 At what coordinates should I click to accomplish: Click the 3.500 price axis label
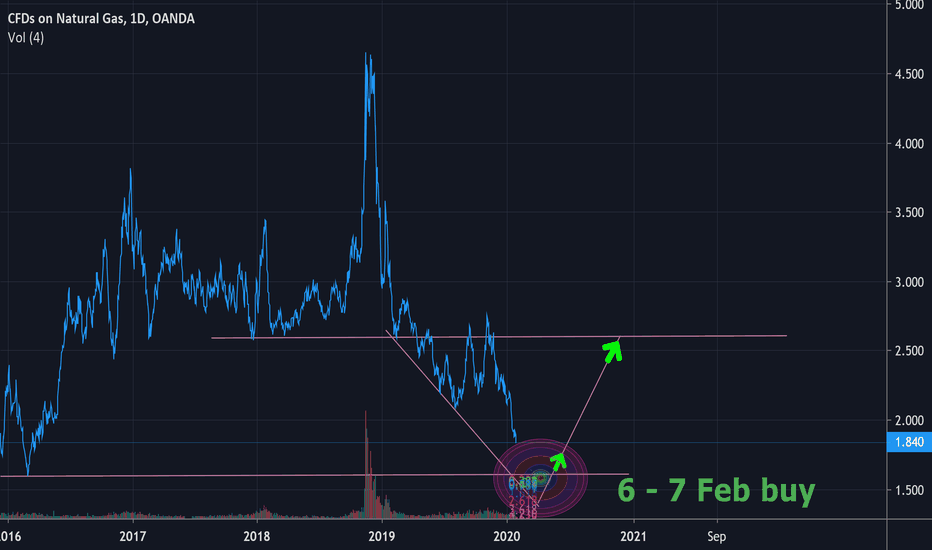(909, 213)
